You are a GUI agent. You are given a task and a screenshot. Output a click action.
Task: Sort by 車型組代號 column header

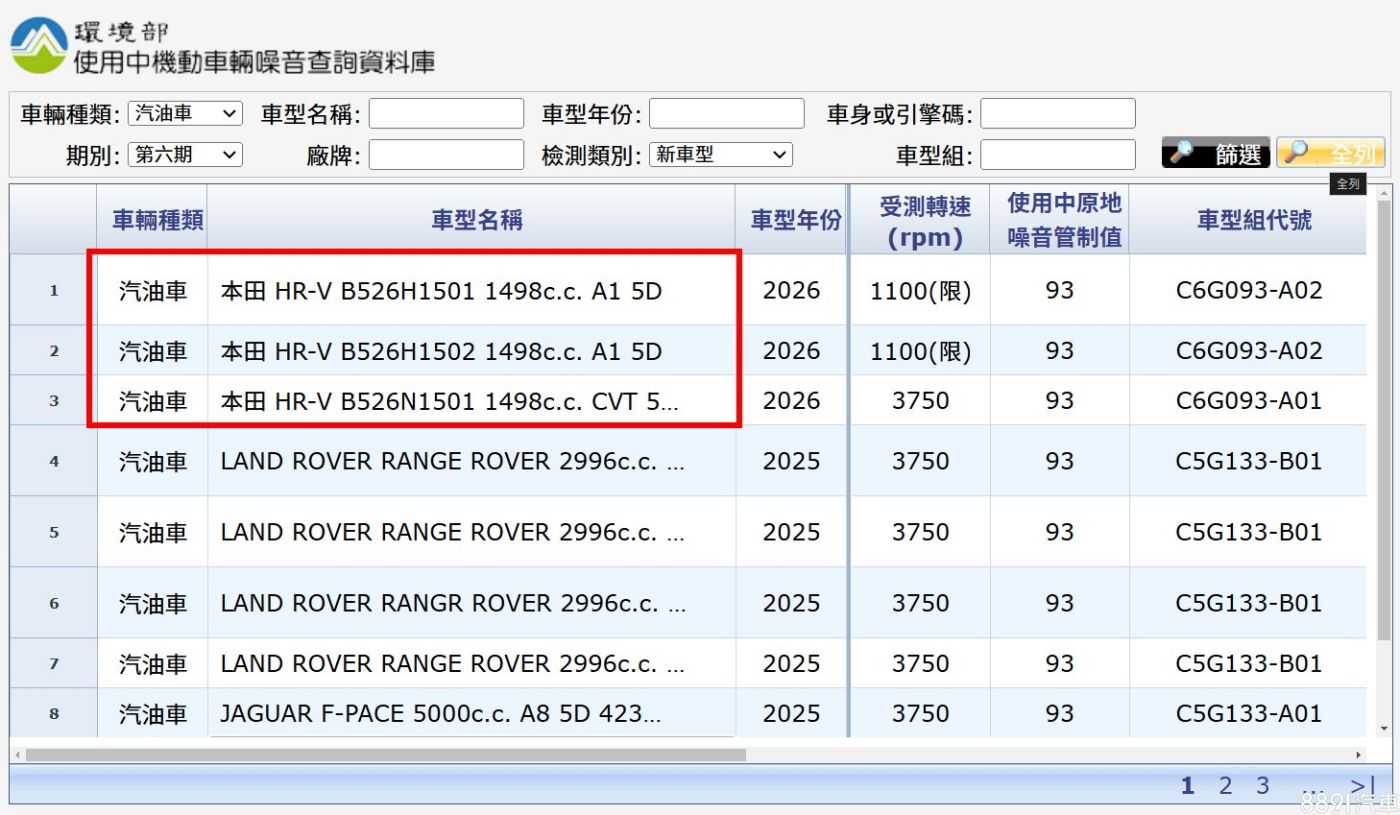point(1249,220)
